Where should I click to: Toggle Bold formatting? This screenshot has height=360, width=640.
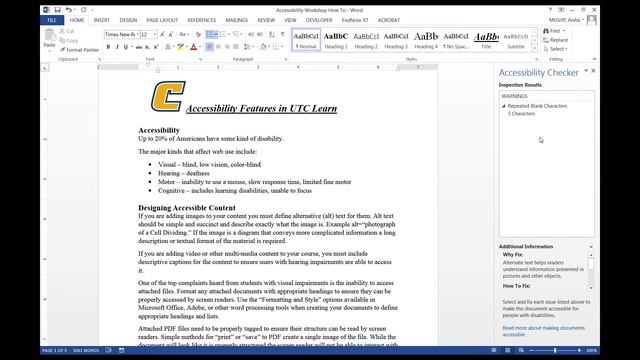tap(108, 47)
